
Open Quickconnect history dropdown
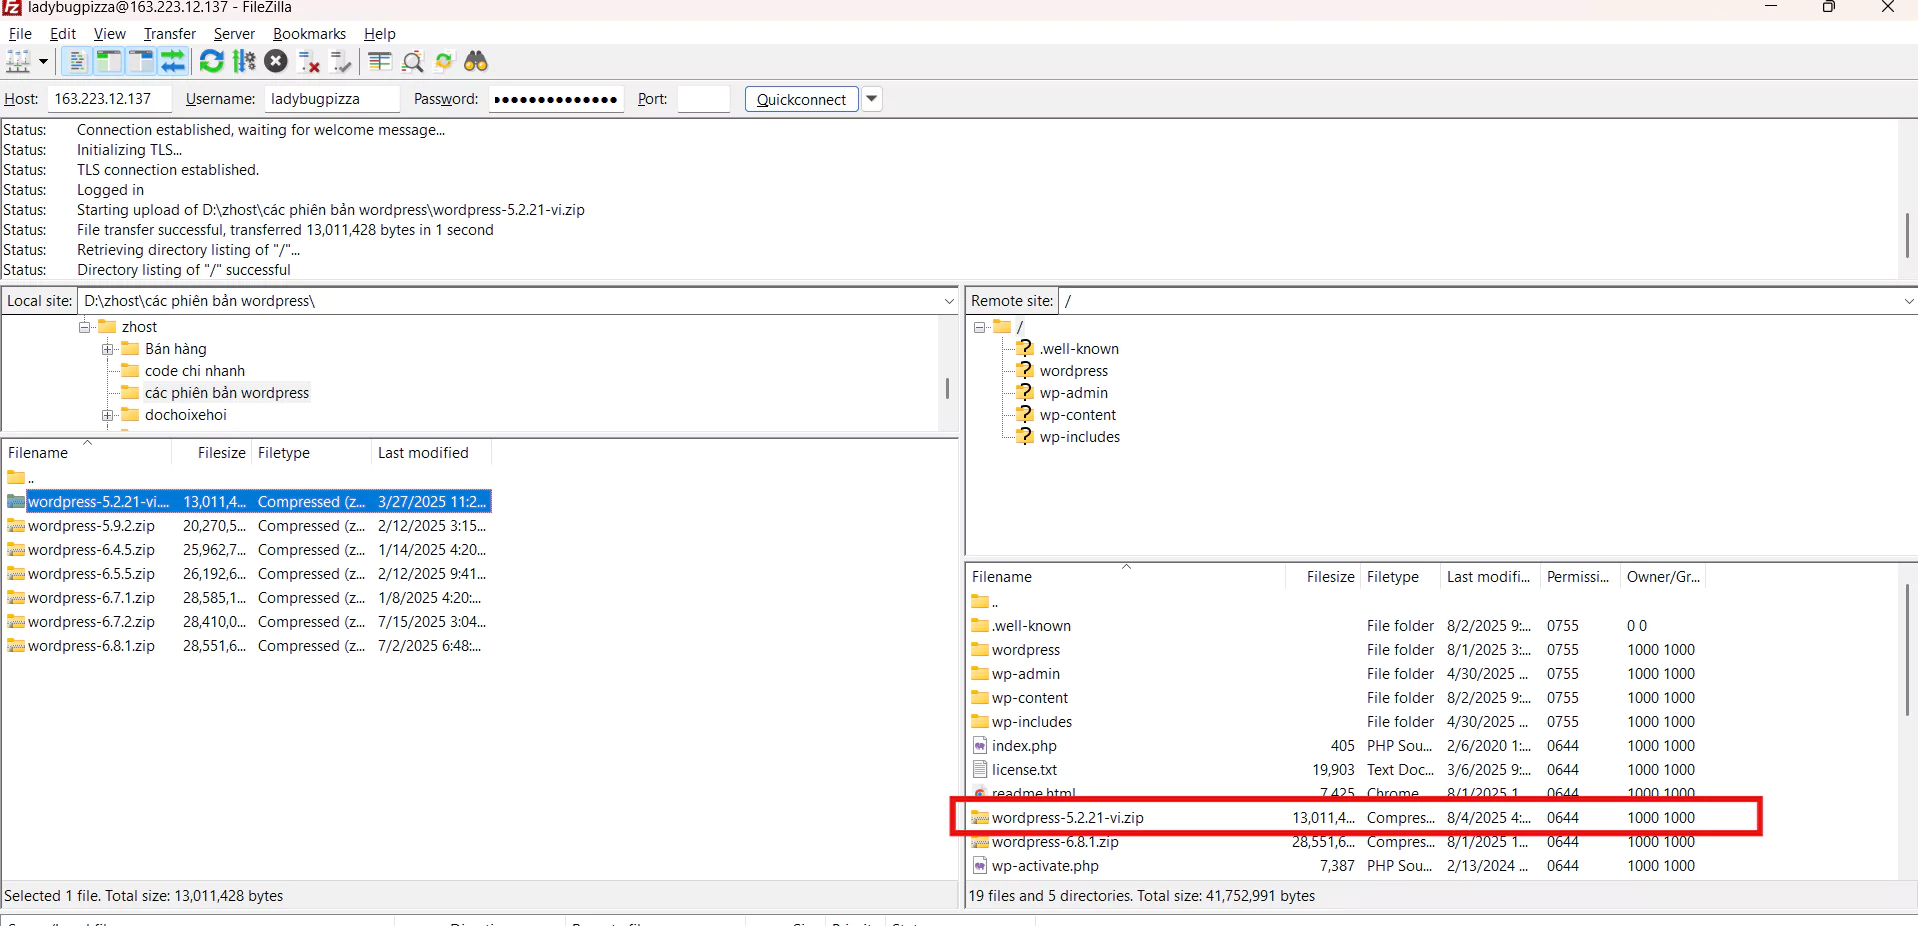click(x=871, y=99)
